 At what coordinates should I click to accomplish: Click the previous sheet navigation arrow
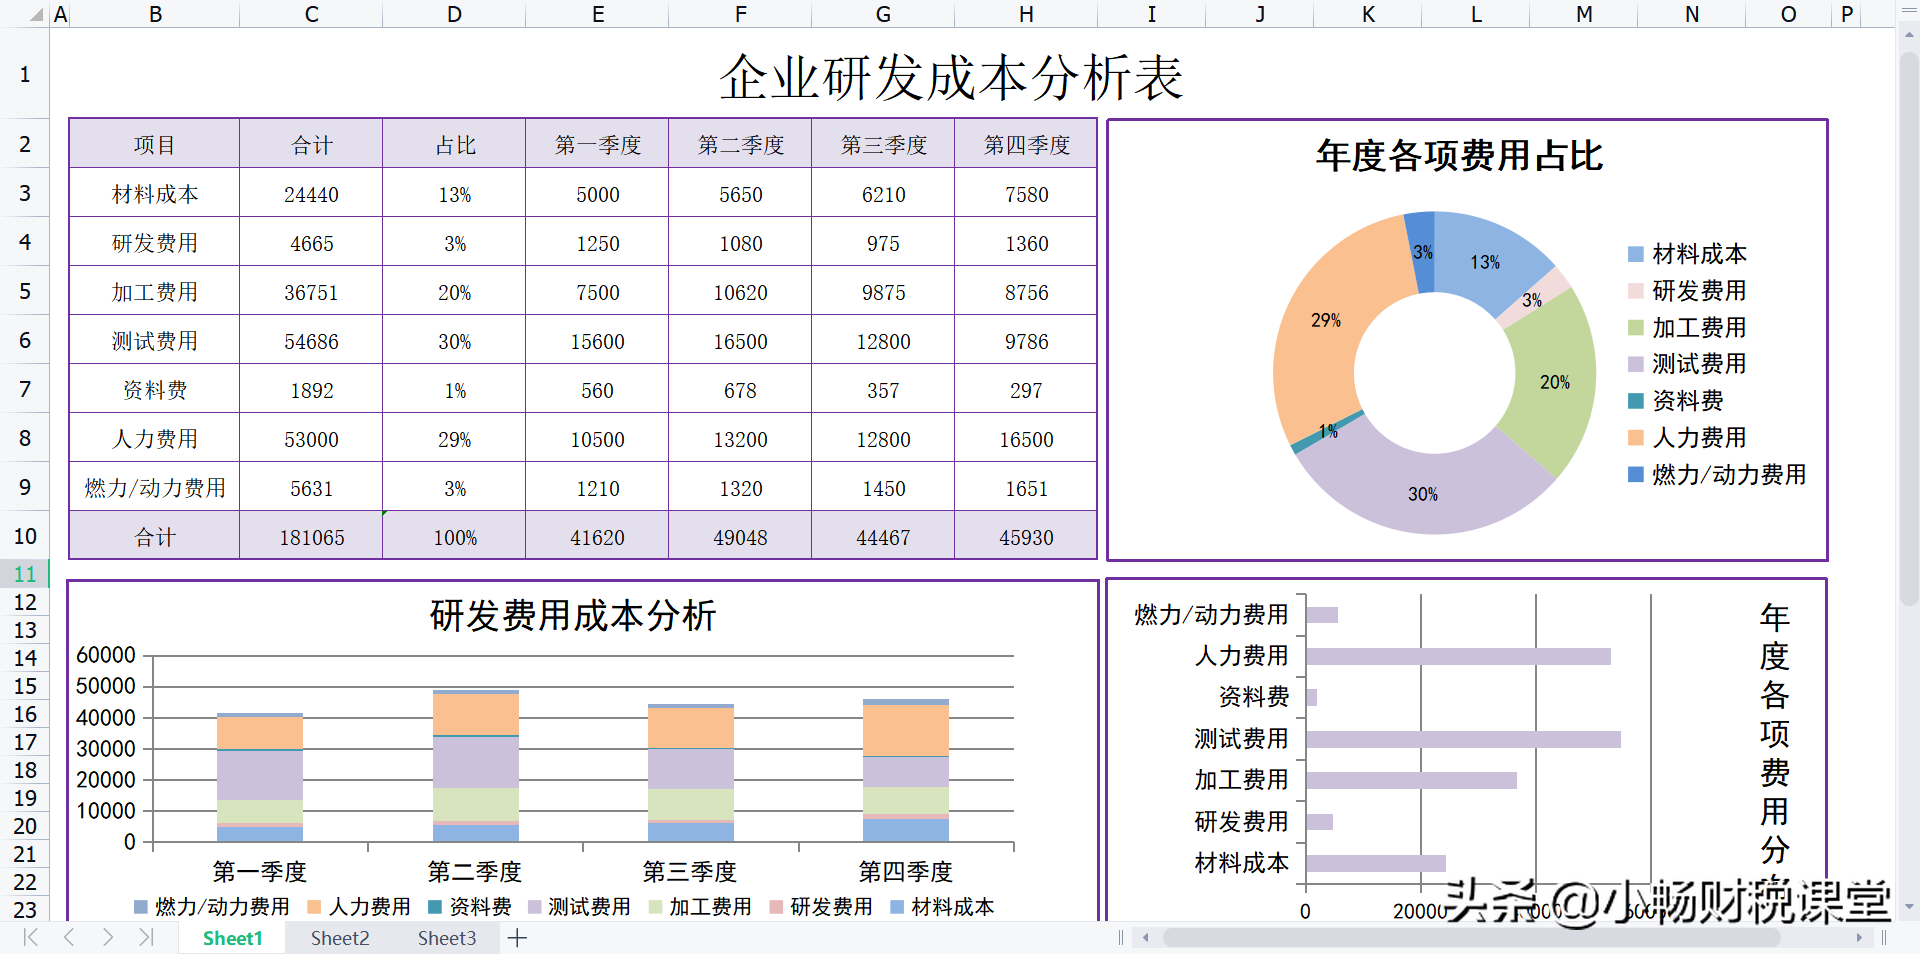[x=68, y=938]
